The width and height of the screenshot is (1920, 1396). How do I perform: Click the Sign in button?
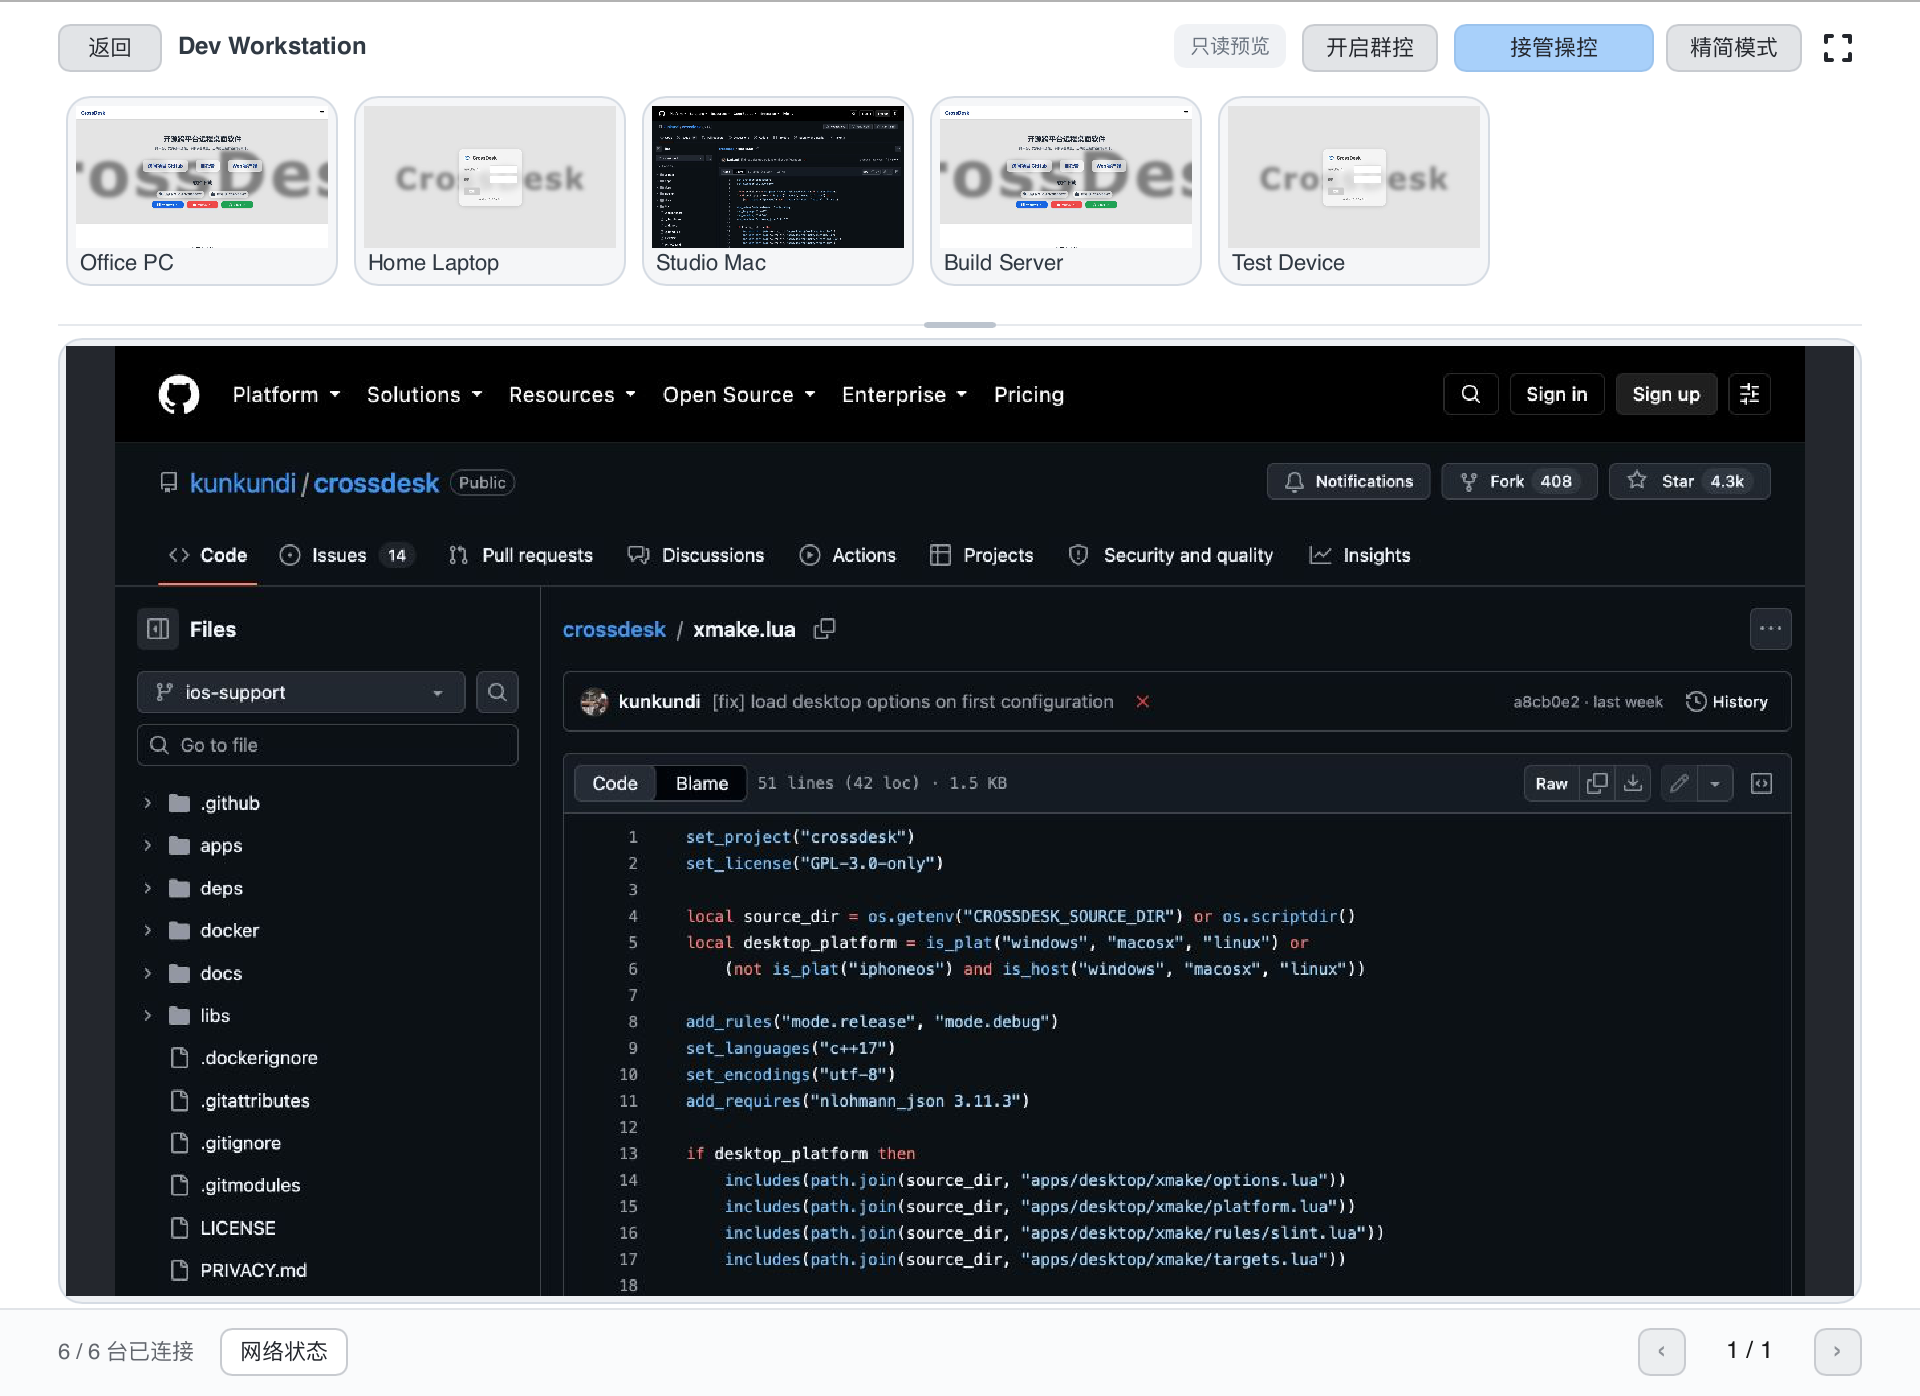click(x=1556, y=394)
